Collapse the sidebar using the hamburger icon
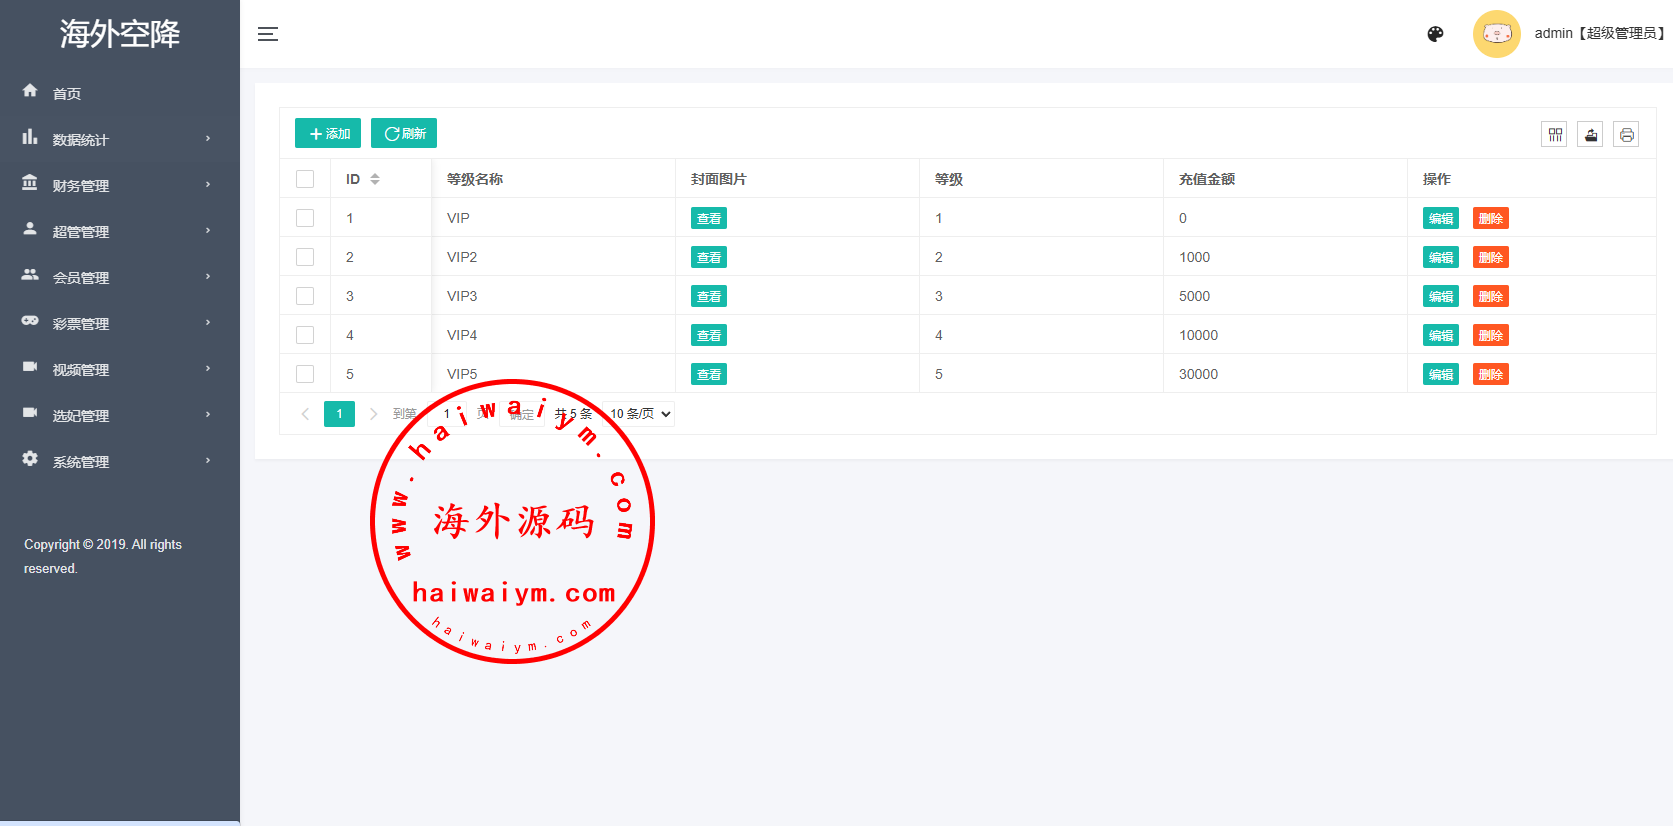This screenshot has width=1673, height=826. 268,34
